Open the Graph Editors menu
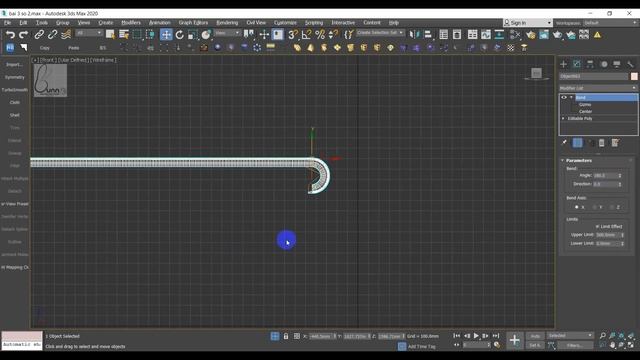Image resolution: width=640 pixels, height=360 pixels. point(193,23)
